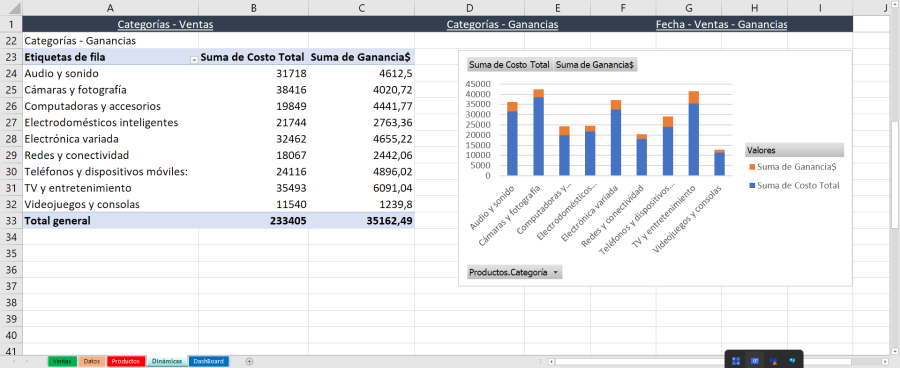Follow the Categorías - Ganancias header link

click(502, 25)
